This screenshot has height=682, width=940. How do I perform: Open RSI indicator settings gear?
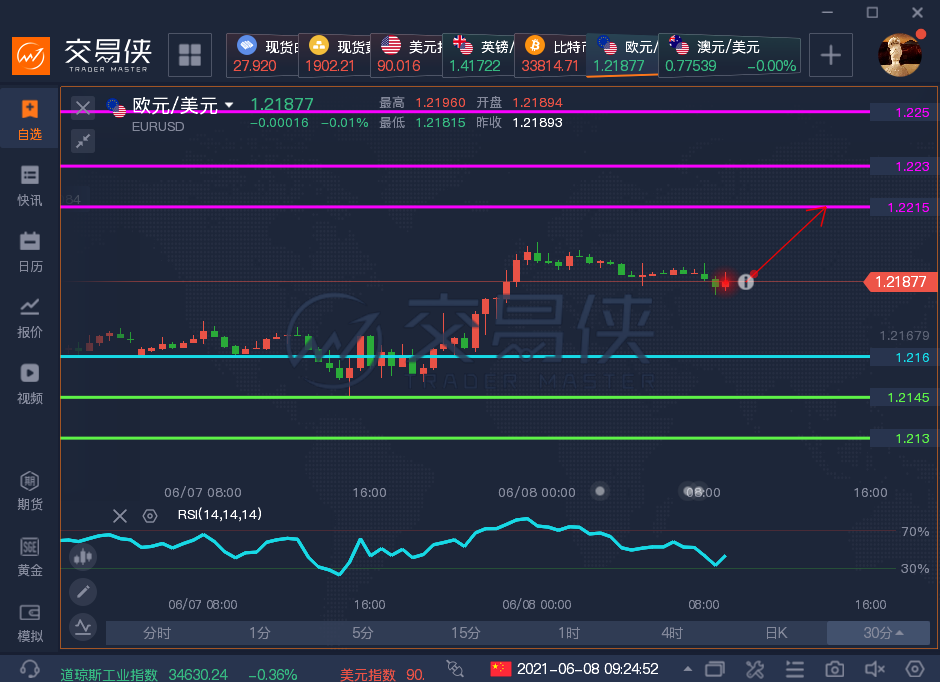pos(150,515)
